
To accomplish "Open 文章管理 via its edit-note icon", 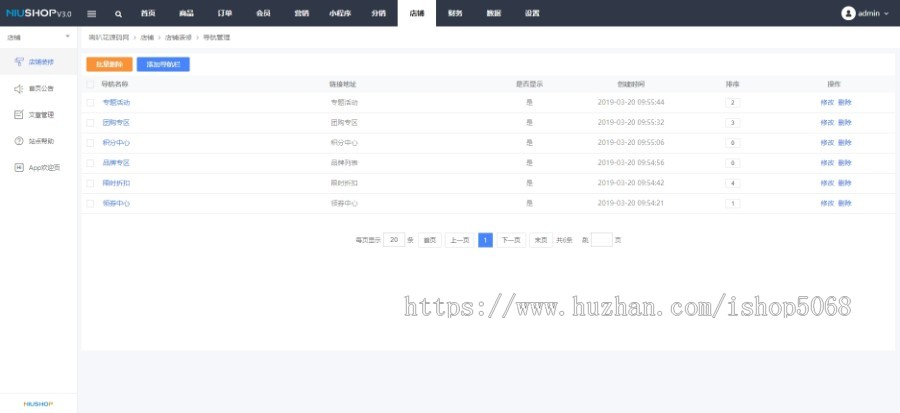I will [x=19, y=115].
